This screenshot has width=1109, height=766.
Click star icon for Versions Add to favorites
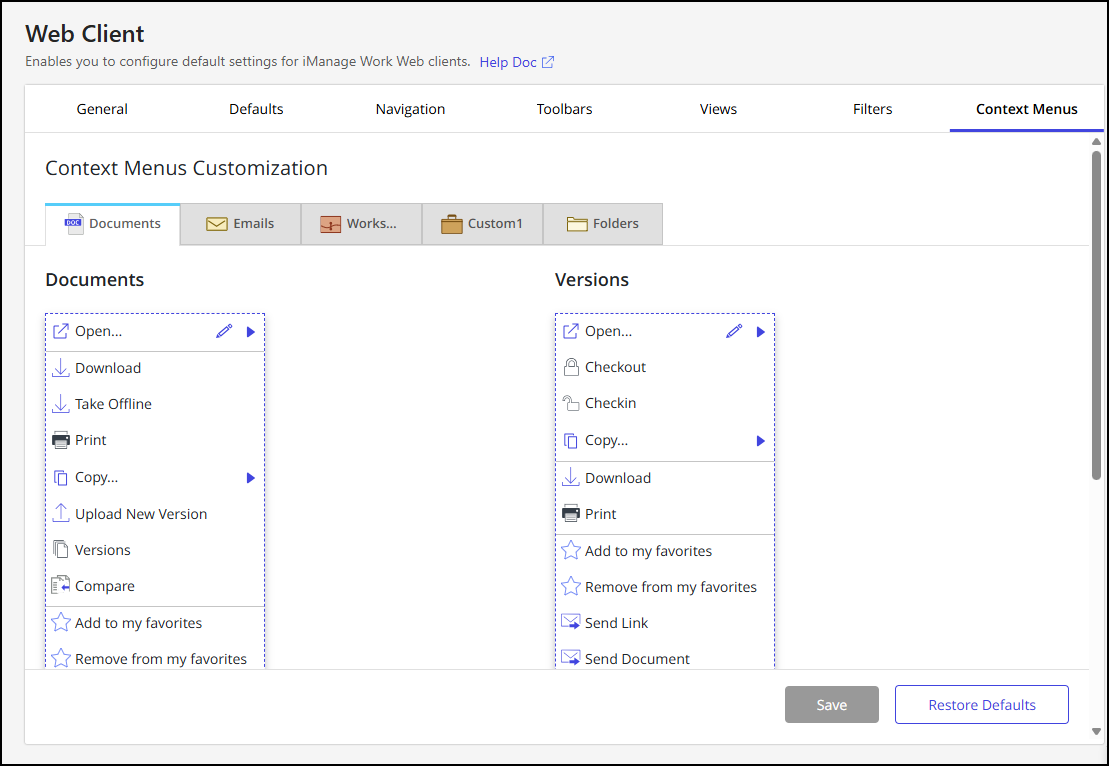tap(571, 550)
